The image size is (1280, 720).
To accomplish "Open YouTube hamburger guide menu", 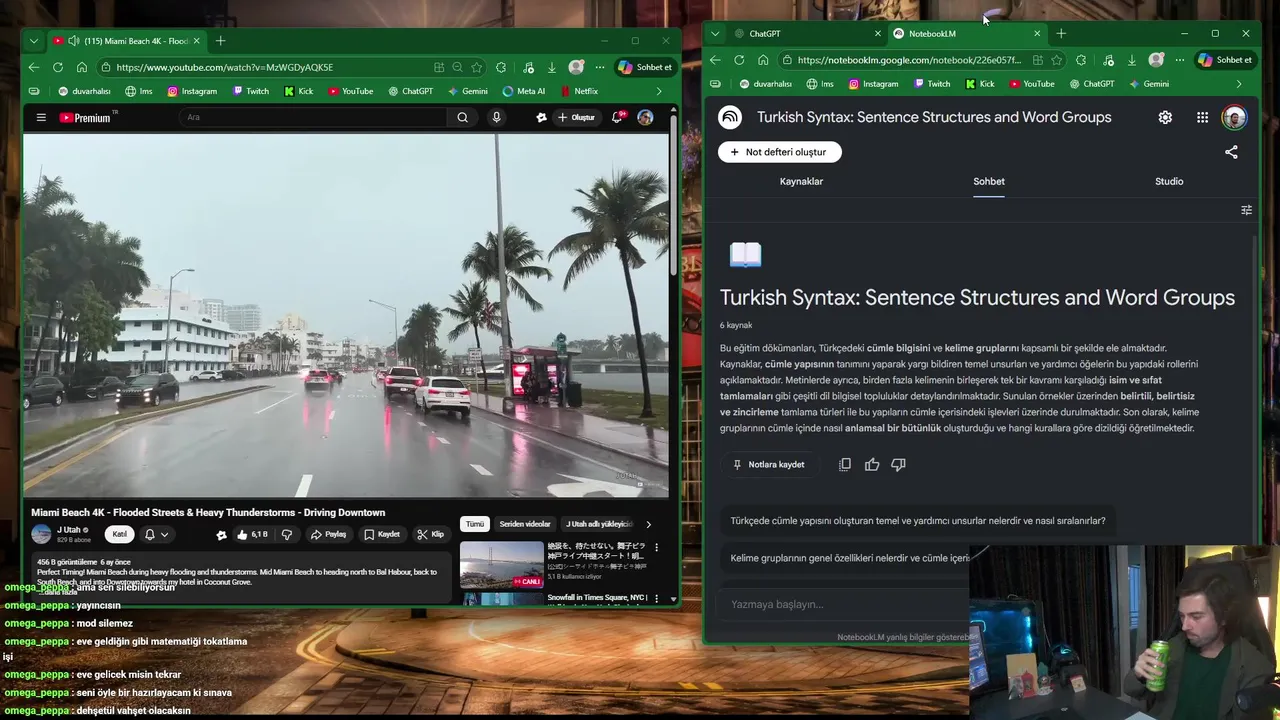I will coord(41,117).
